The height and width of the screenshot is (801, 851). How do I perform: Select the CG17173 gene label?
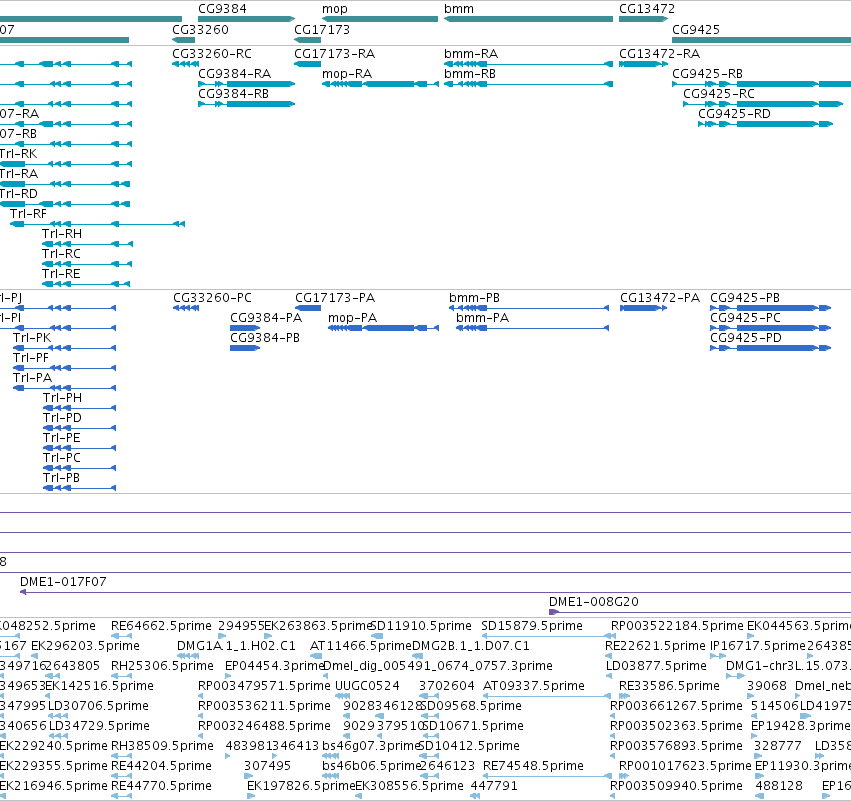[322, 29]
